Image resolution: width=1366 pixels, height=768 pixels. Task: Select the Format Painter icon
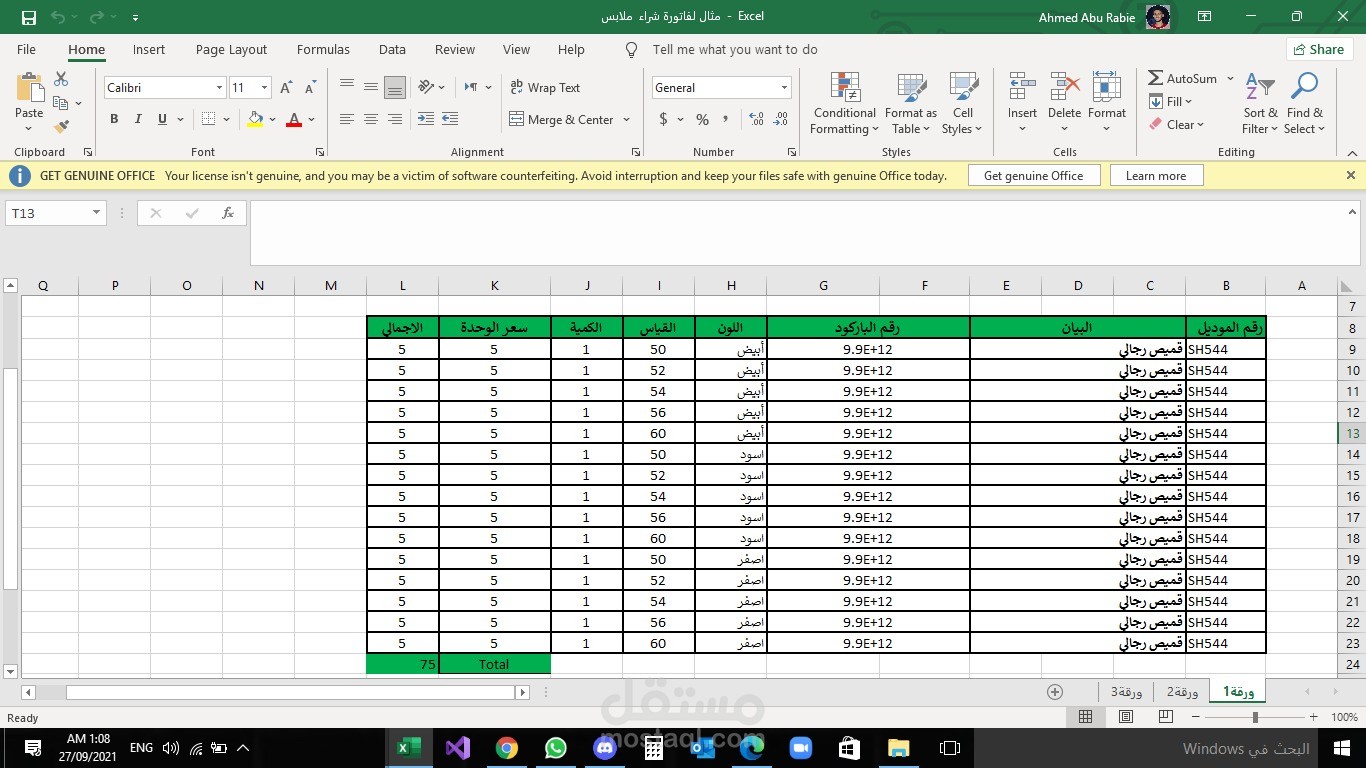(x=60, y=126)
